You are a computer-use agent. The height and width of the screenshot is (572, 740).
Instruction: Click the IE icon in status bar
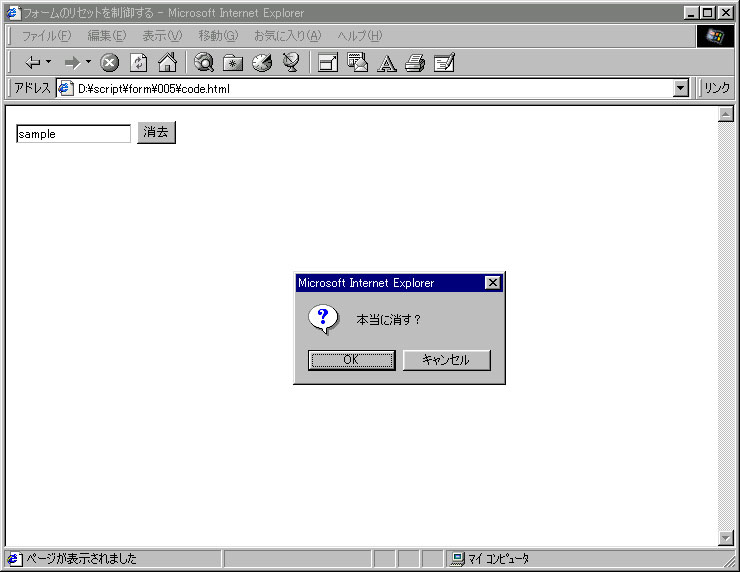point(14,559)
